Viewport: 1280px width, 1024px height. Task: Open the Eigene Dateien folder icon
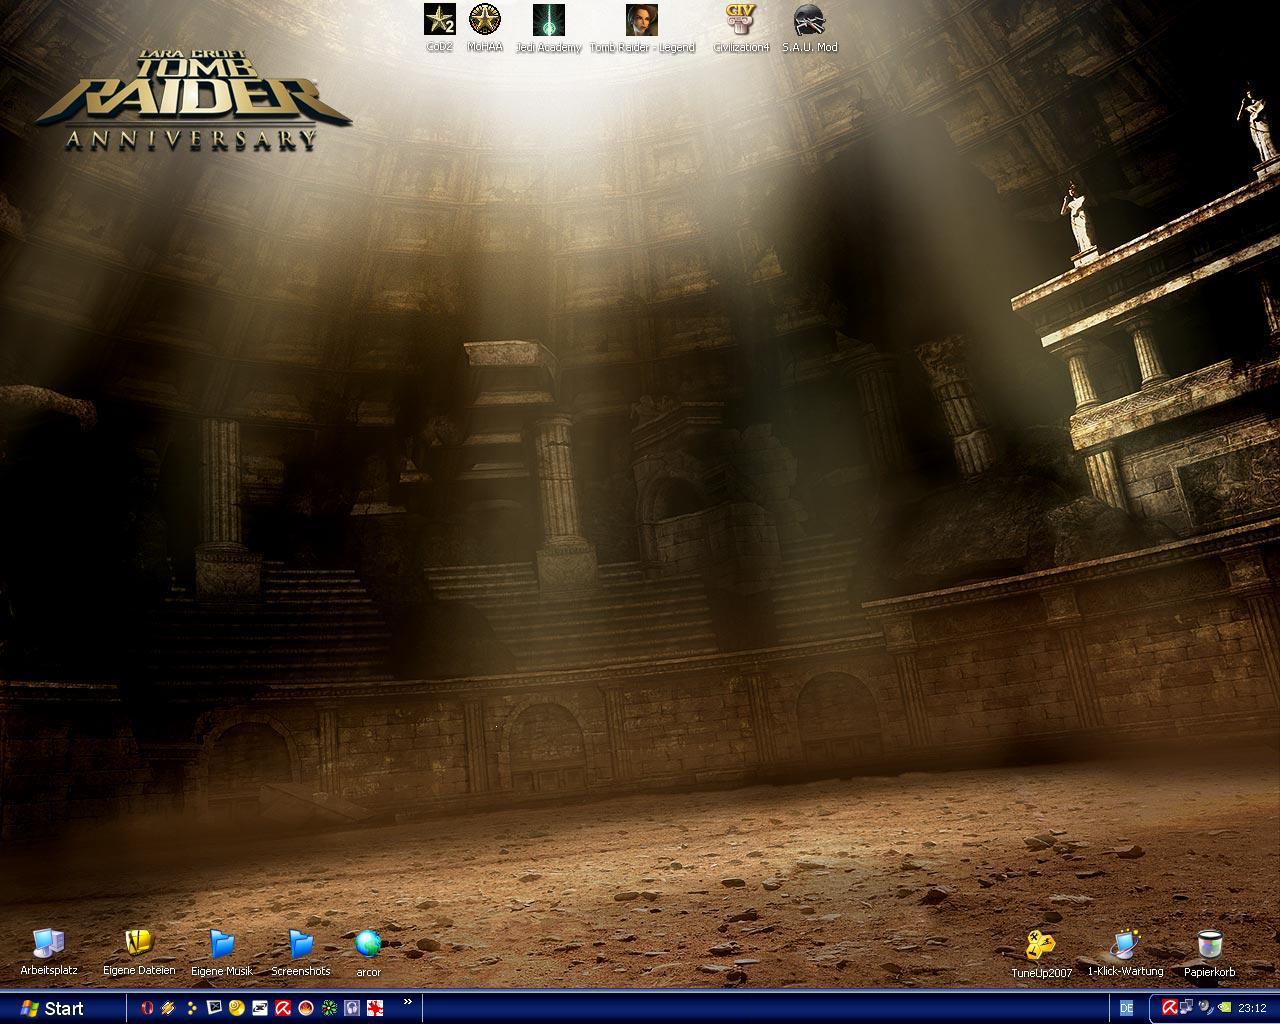click(x=139, y=951)
